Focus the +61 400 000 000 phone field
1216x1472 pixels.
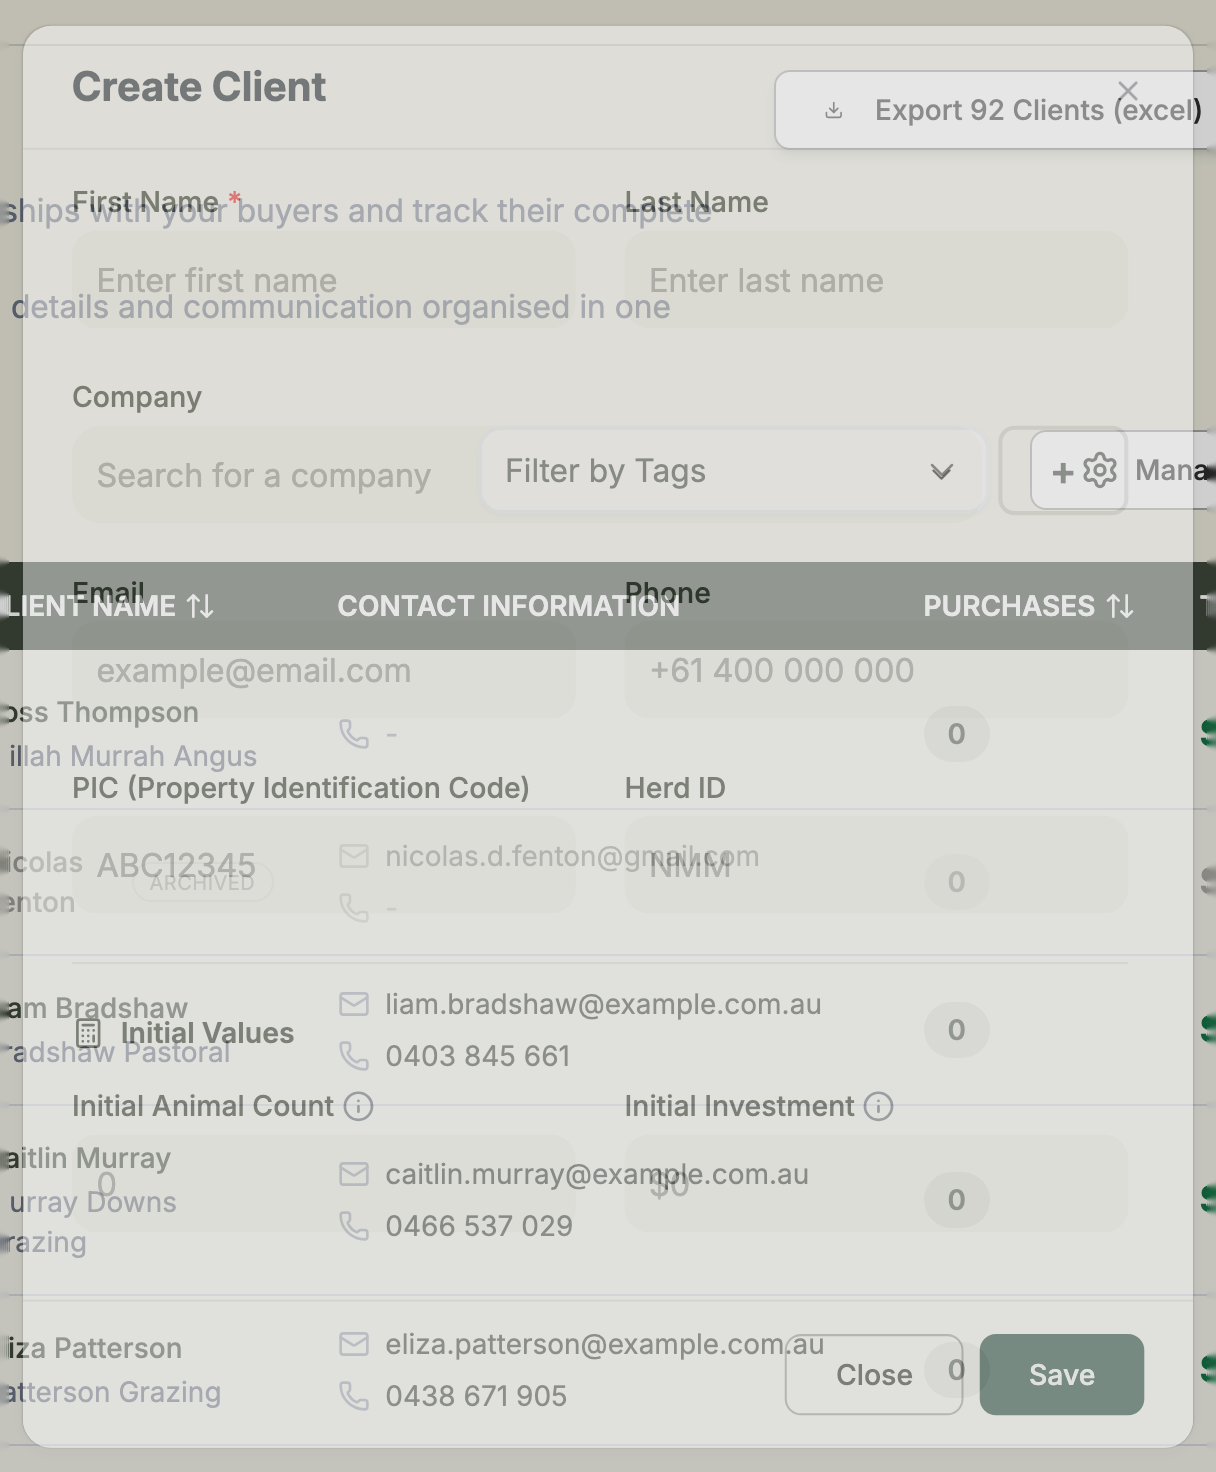876,670
